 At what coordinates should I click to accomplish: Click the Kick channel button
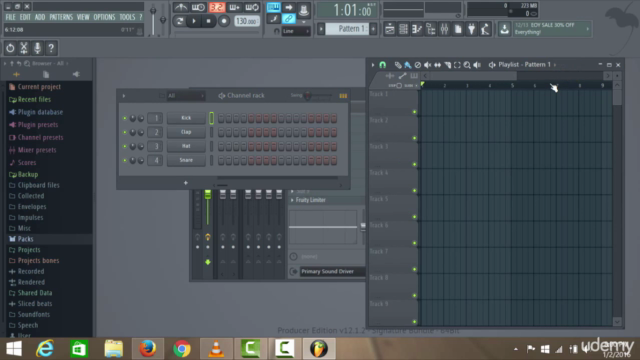click(186, 118)
